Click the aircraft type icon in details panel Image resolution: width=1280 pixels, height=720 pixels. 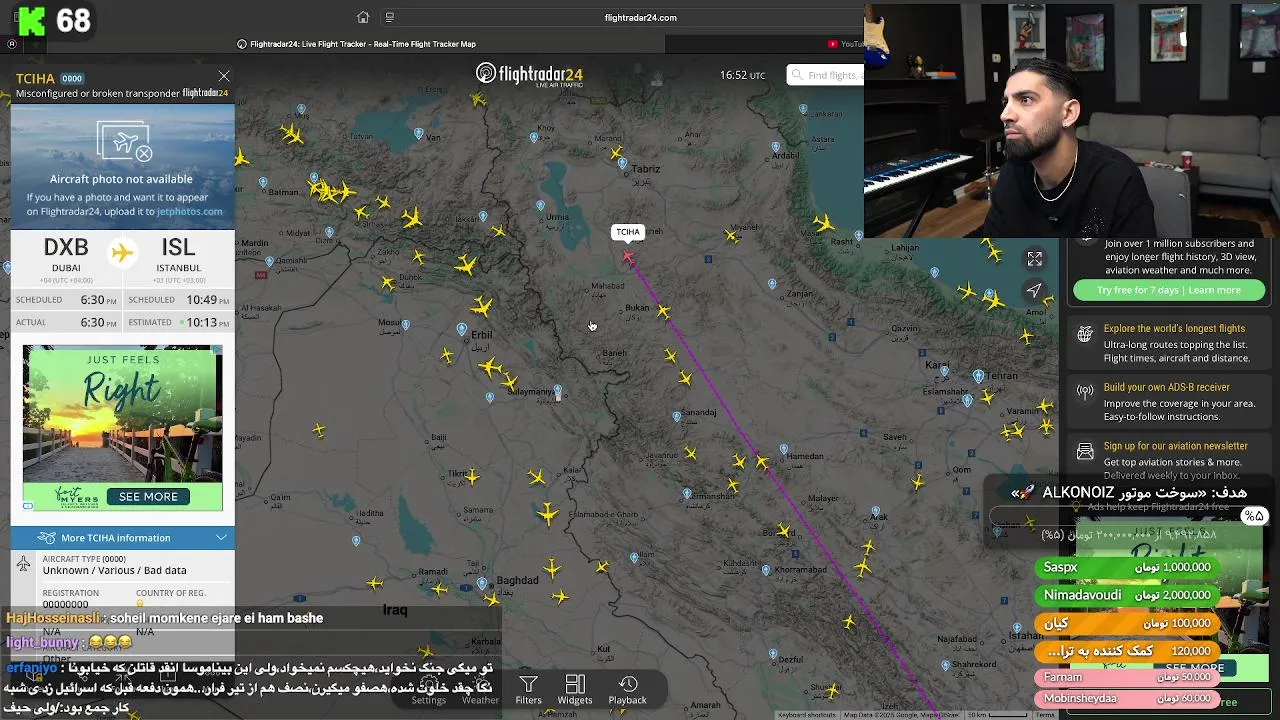(23, 564)
